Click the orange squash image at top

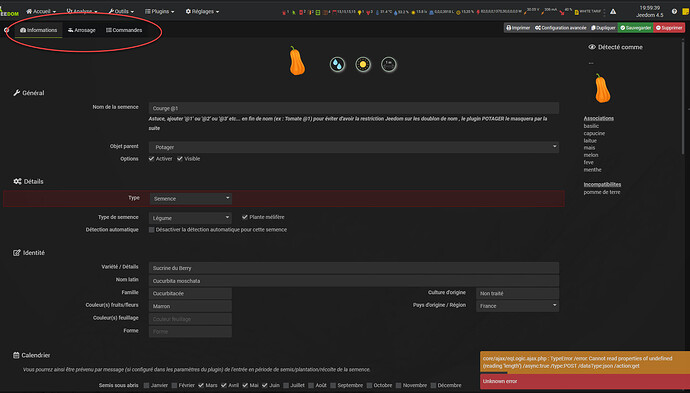[x=297, y=61]
